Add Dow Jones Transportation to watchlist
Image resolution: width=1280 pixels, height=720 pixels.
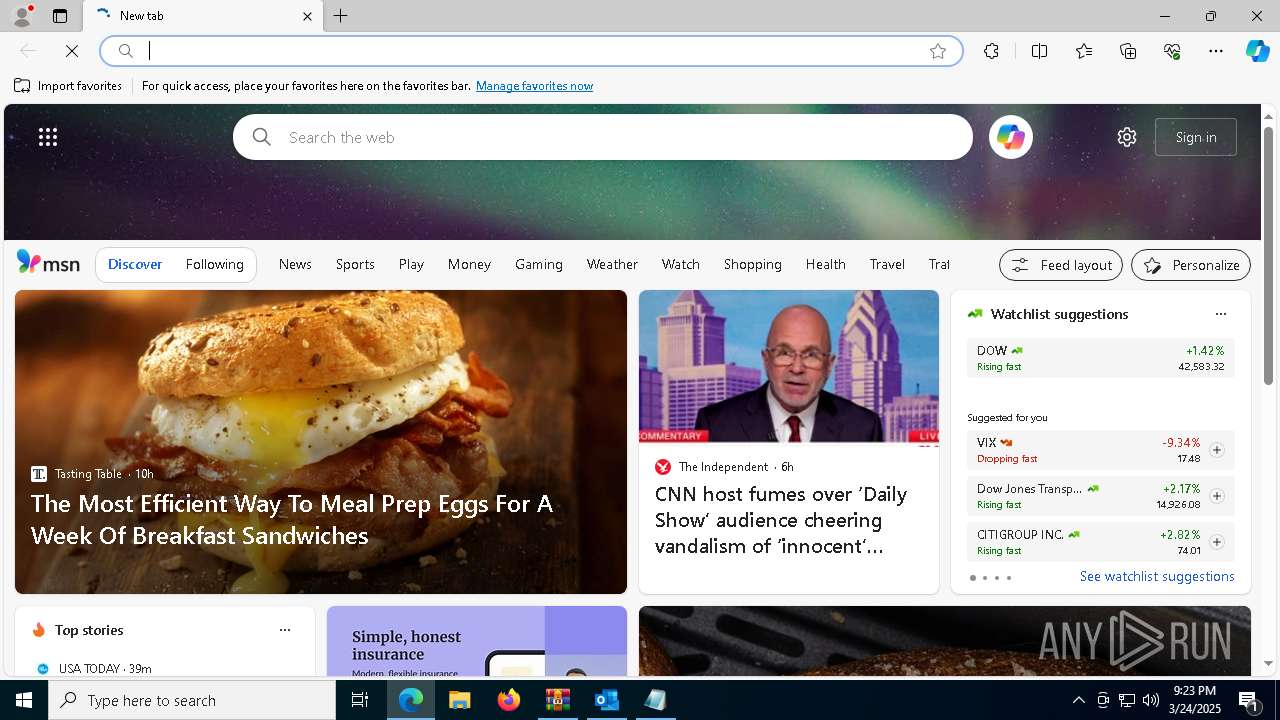pos(1216,496)
